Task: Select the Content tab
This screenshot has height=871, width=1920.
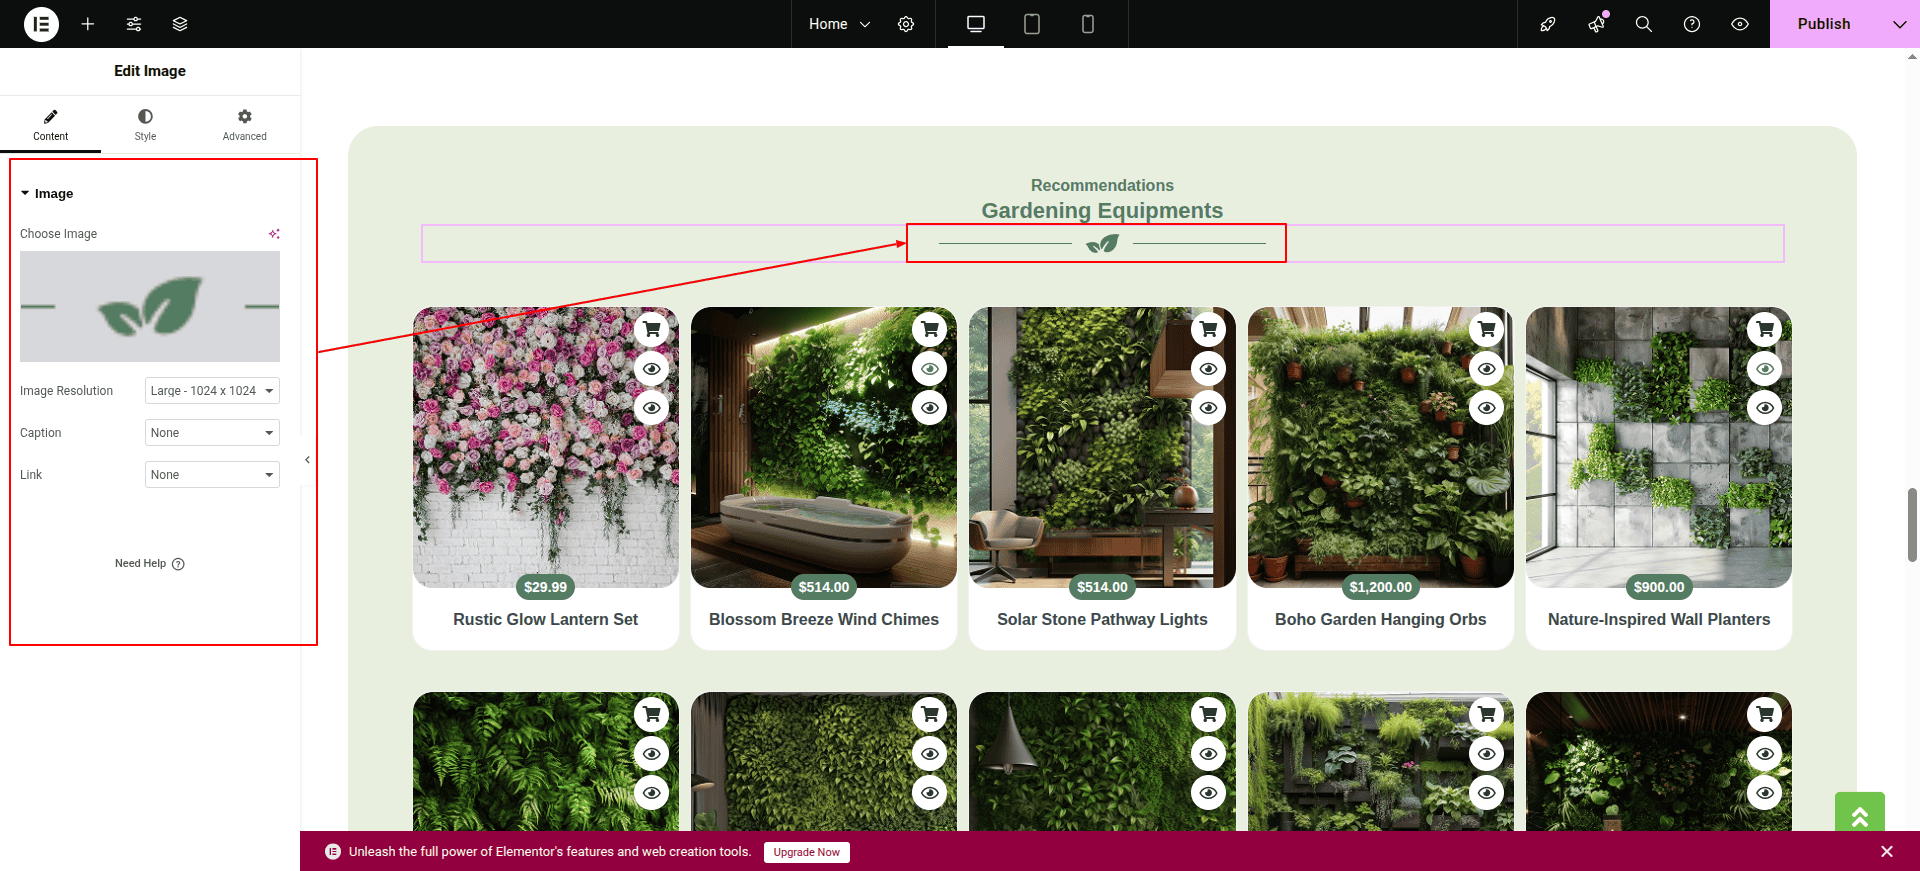Action: pos(50,125)
